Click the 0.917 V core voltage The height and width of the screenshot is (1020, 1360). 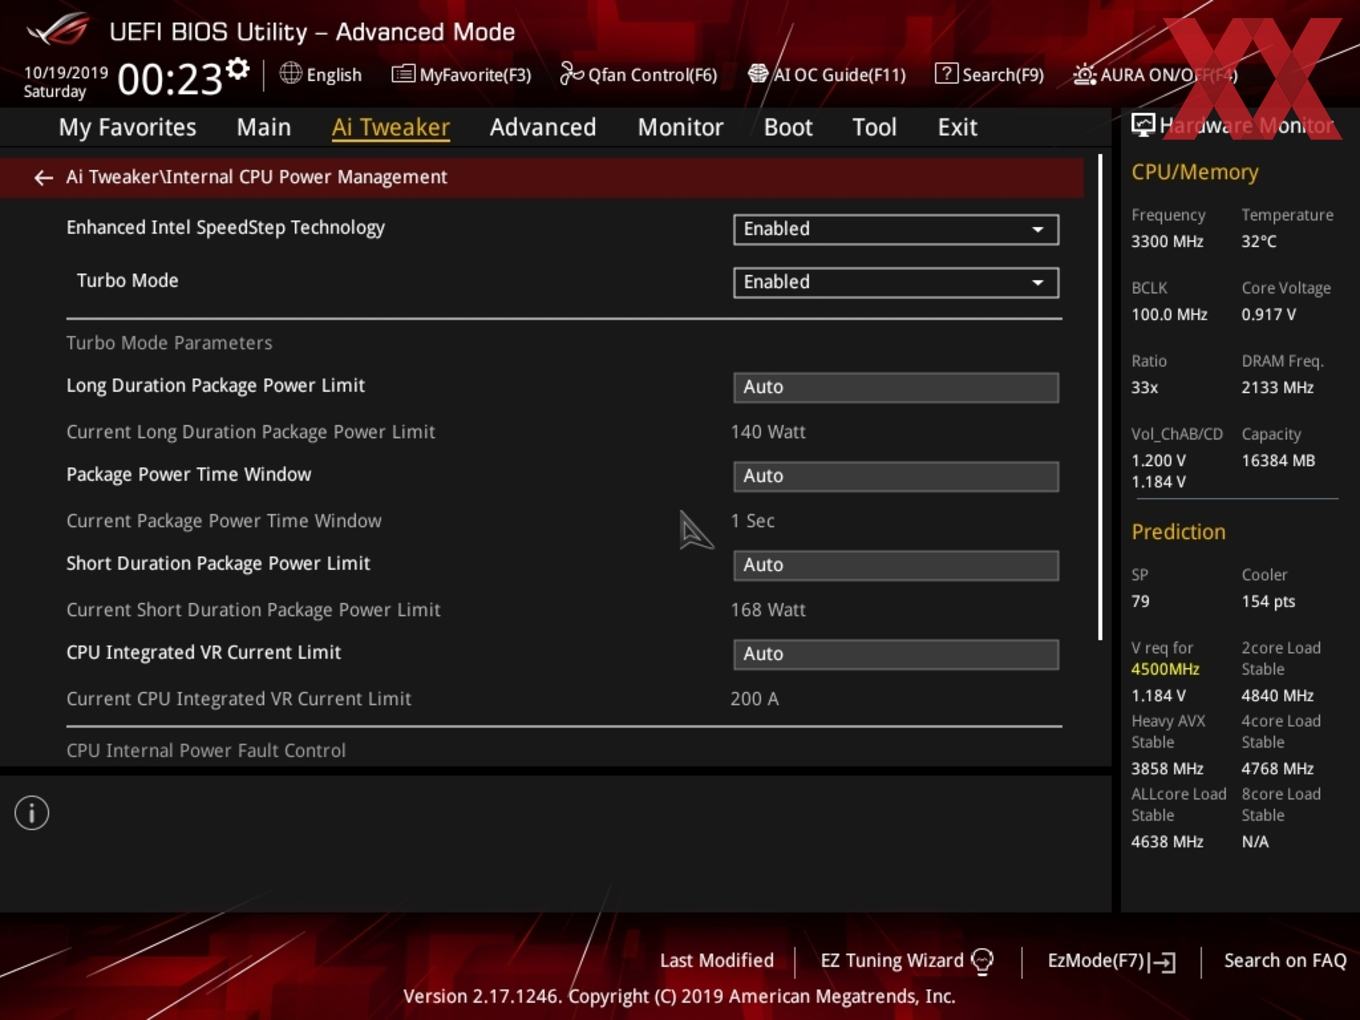[x=1268, y=315]
